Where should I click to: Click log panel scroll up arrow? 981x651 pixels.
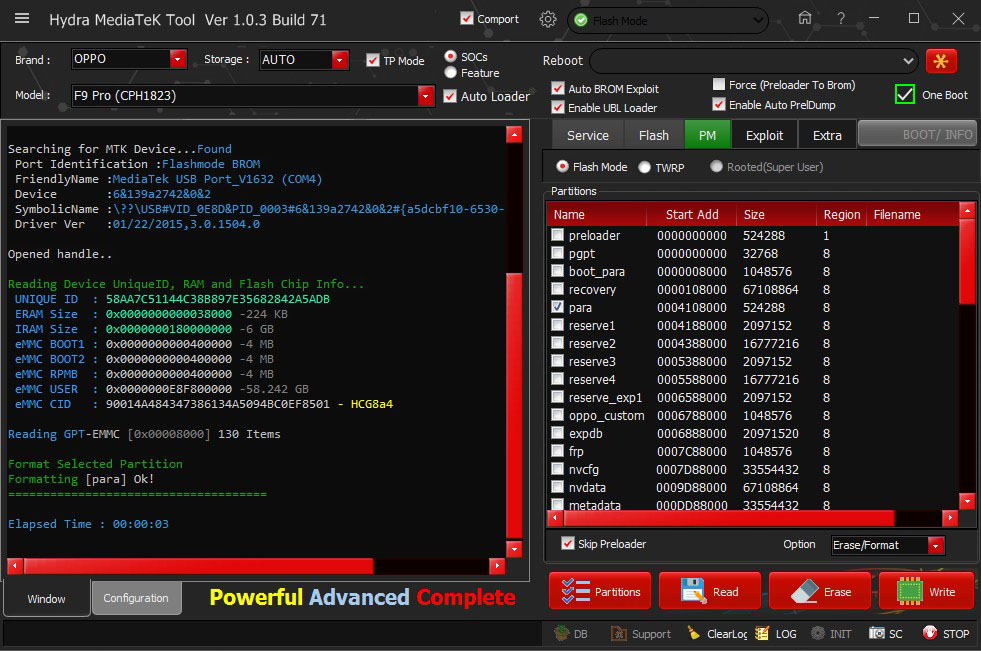pyautogui.click(x=514, y=134)
